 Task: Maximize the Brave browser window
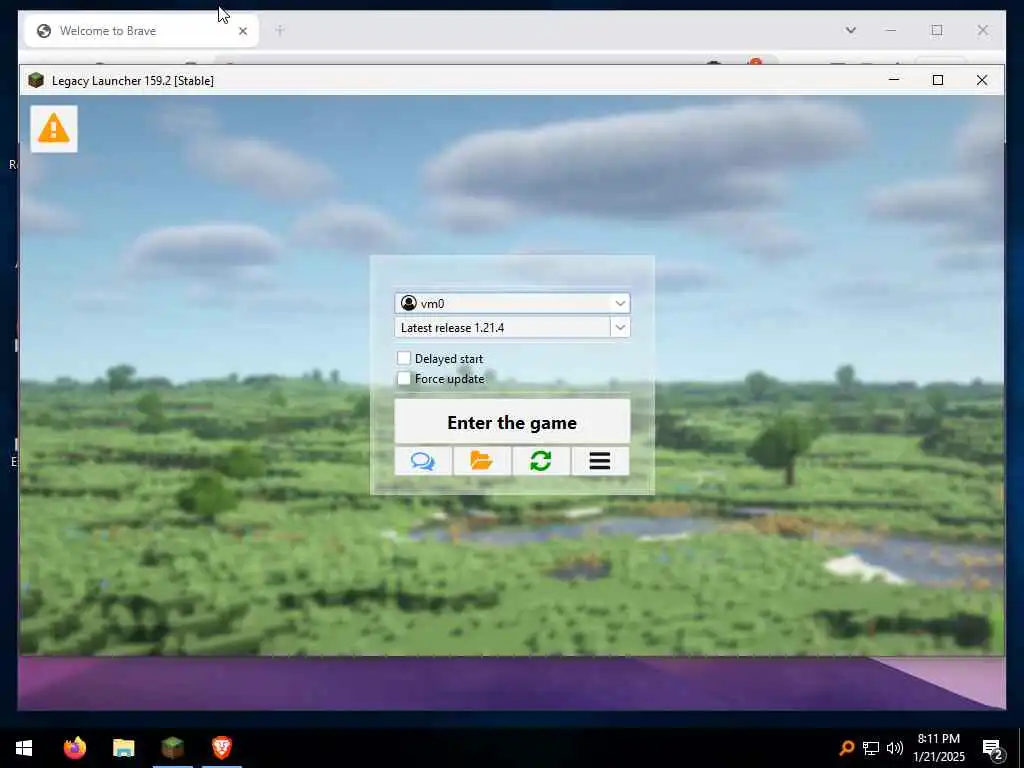(x=936, y=30)
